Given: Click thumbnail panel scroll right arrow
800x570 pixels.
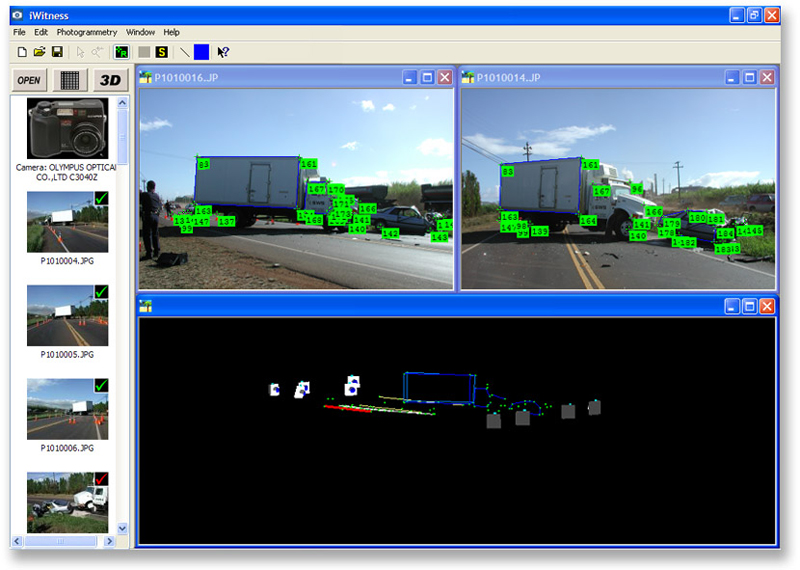Looking at the screenshot, I should click(x=109, y=541).
